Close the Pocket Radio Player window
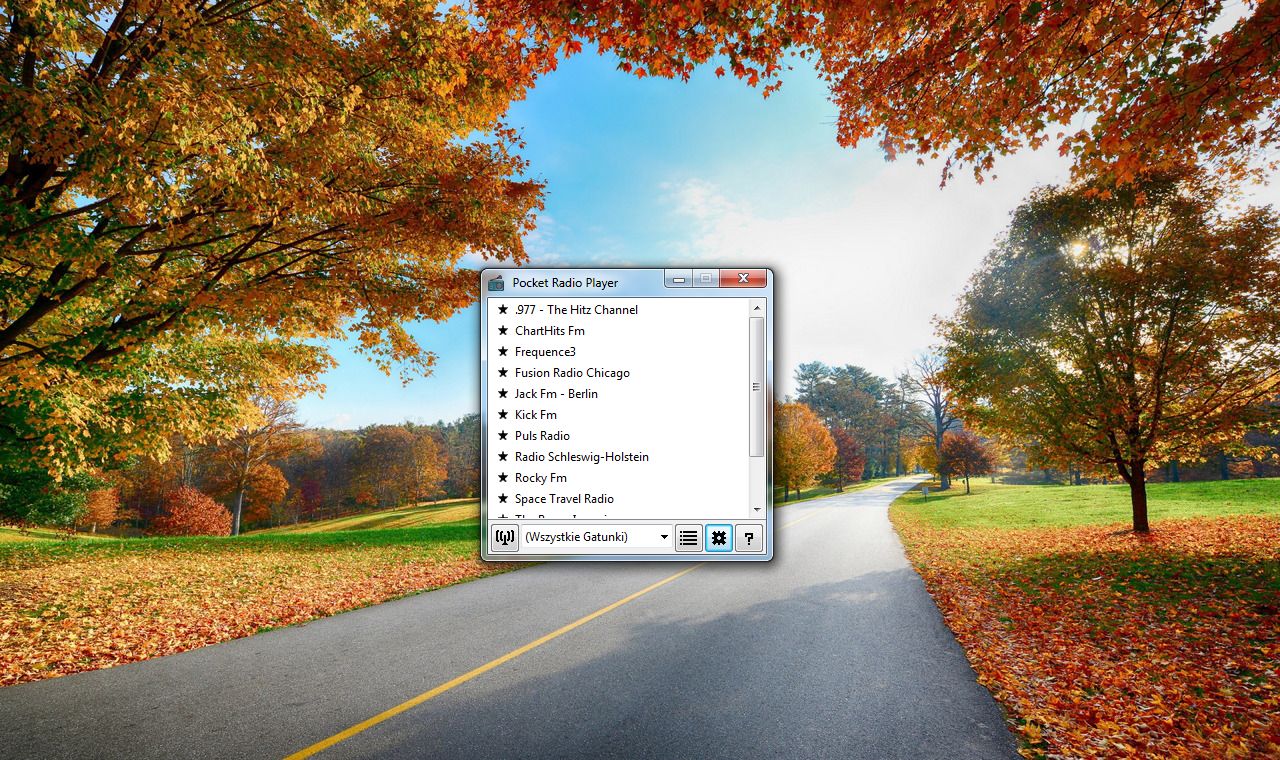Screen dimensions: 1280x760 [743, 279]
